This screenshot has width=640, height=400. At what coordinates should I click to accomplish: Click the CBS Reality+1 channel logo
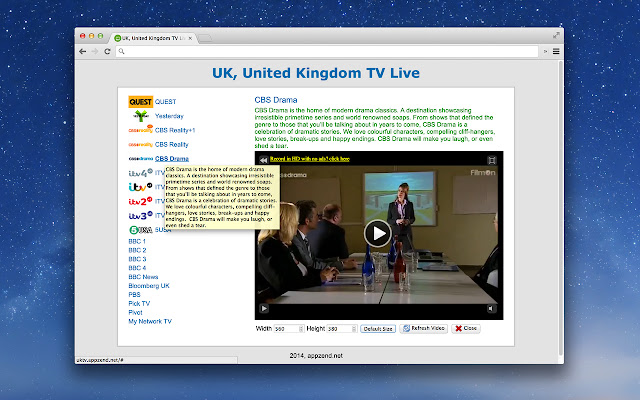pos(140,130)
